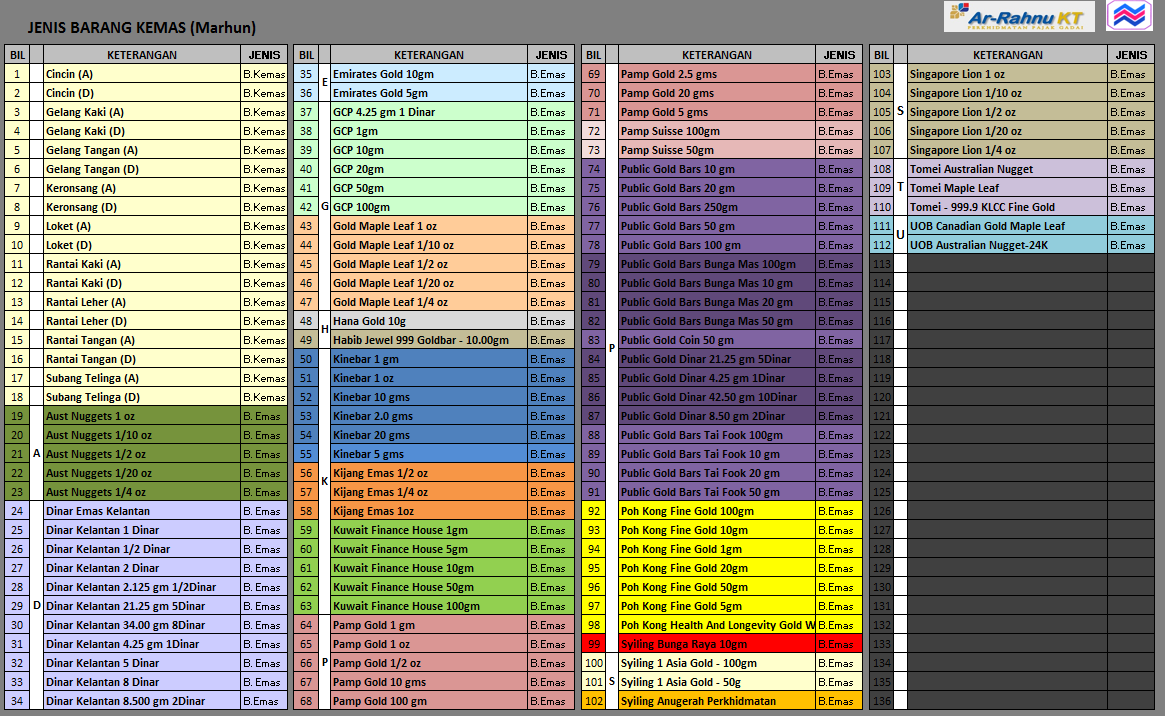Click the 'Rantai Leher (A)' cell
This screenshot has height=716, width=1165.
(142, 302)
